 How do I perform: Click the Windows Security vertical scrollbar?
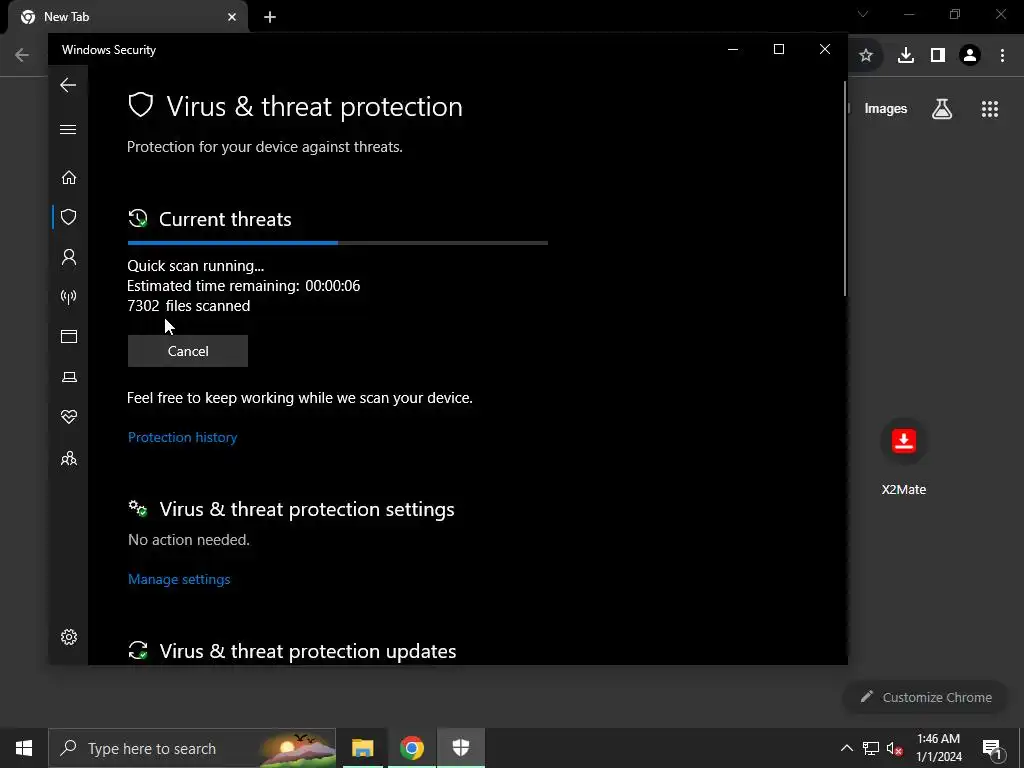tap(845, 189)
